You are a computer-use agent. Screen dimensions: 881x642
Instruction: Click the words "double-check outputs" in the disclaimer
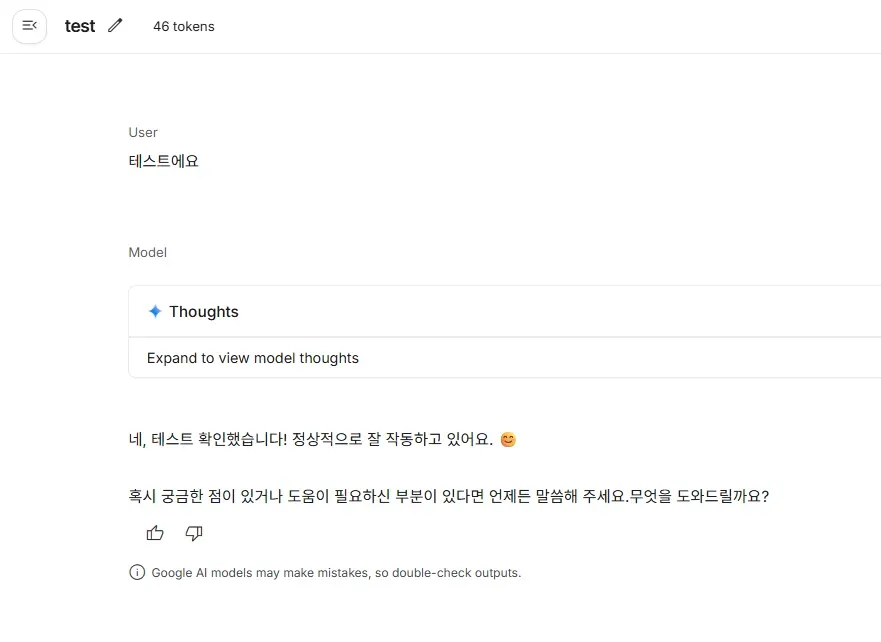455,573
